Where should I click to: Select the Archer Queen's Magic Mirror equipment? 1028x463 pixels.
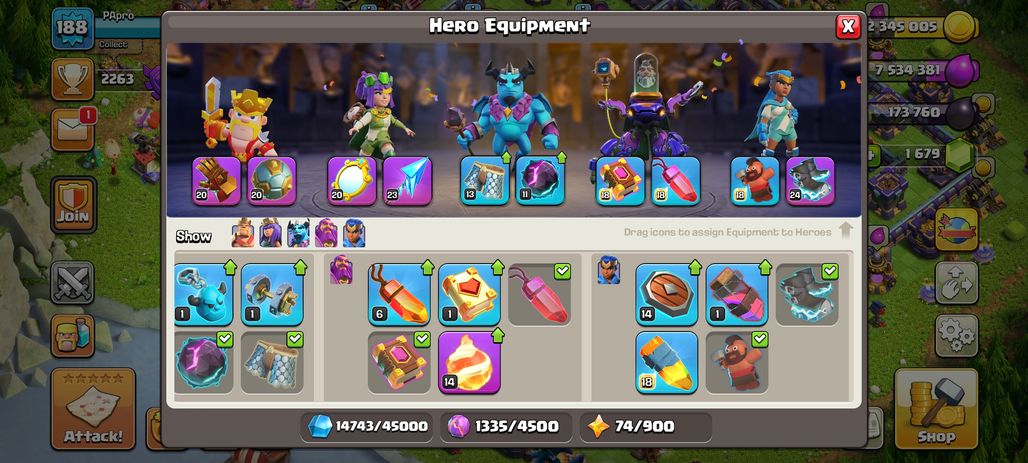coord(351,180)
